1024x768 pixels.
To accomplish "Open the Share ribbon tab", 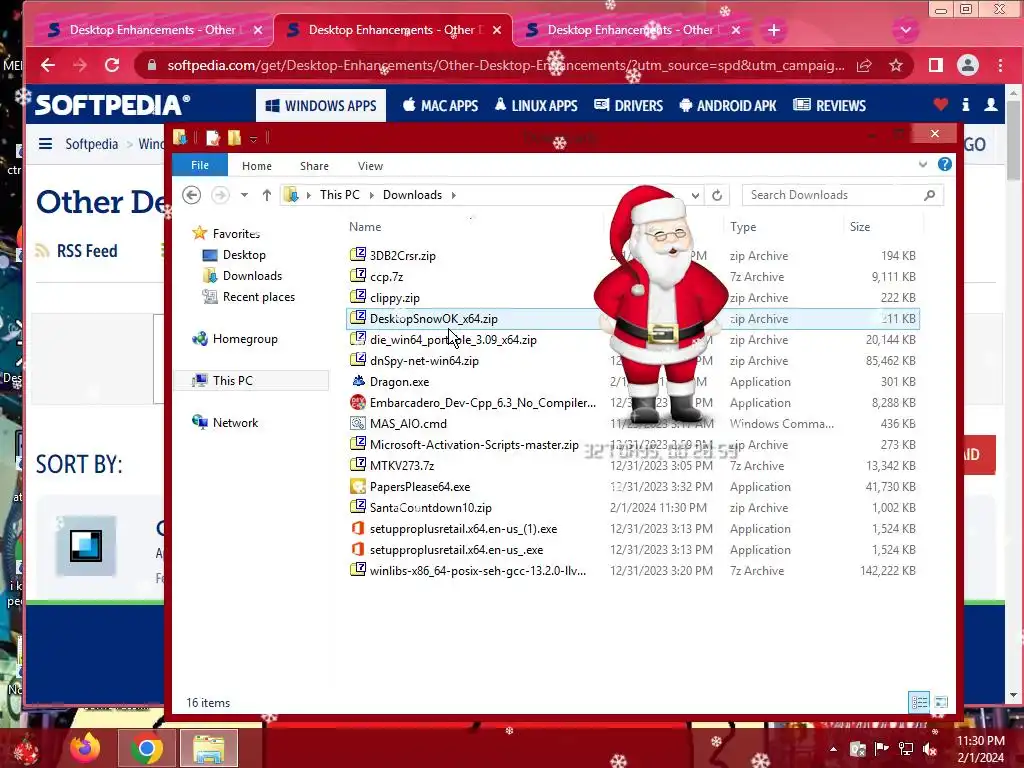I will click(314, 166).
